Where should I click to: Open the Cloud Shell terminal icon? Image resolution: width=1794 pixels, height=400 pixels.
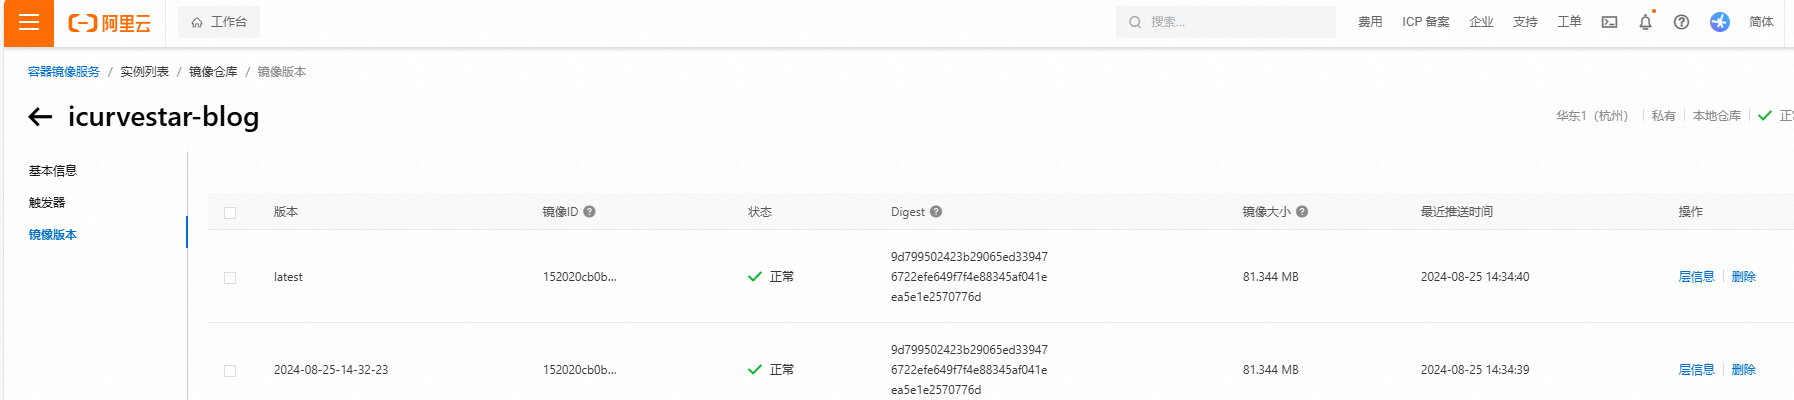point(1609,22)
